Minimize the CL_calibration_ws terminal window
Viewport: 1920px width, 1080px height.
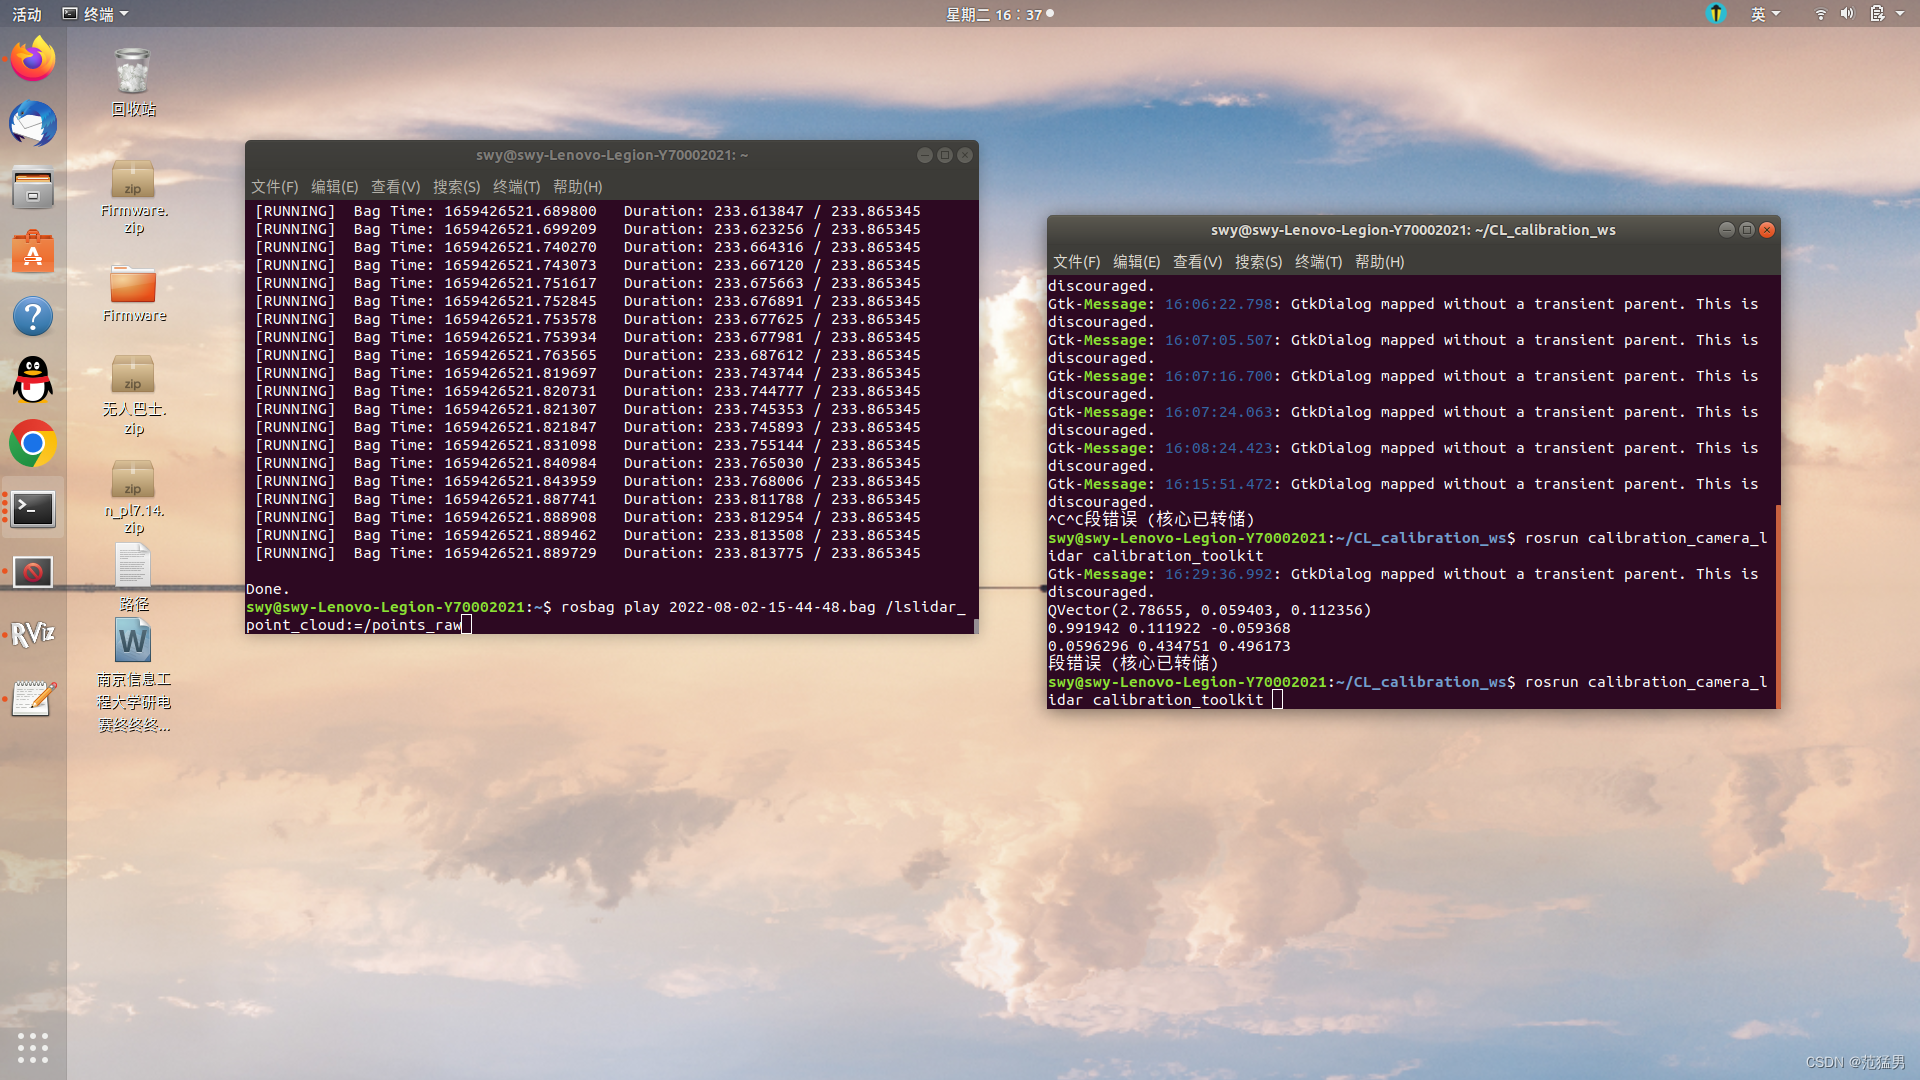pos(1727,230)
